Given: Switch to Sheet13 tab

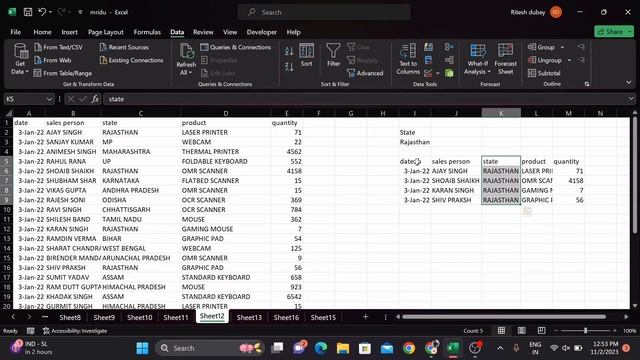Looking at the screenshot, I should [249, 317].
